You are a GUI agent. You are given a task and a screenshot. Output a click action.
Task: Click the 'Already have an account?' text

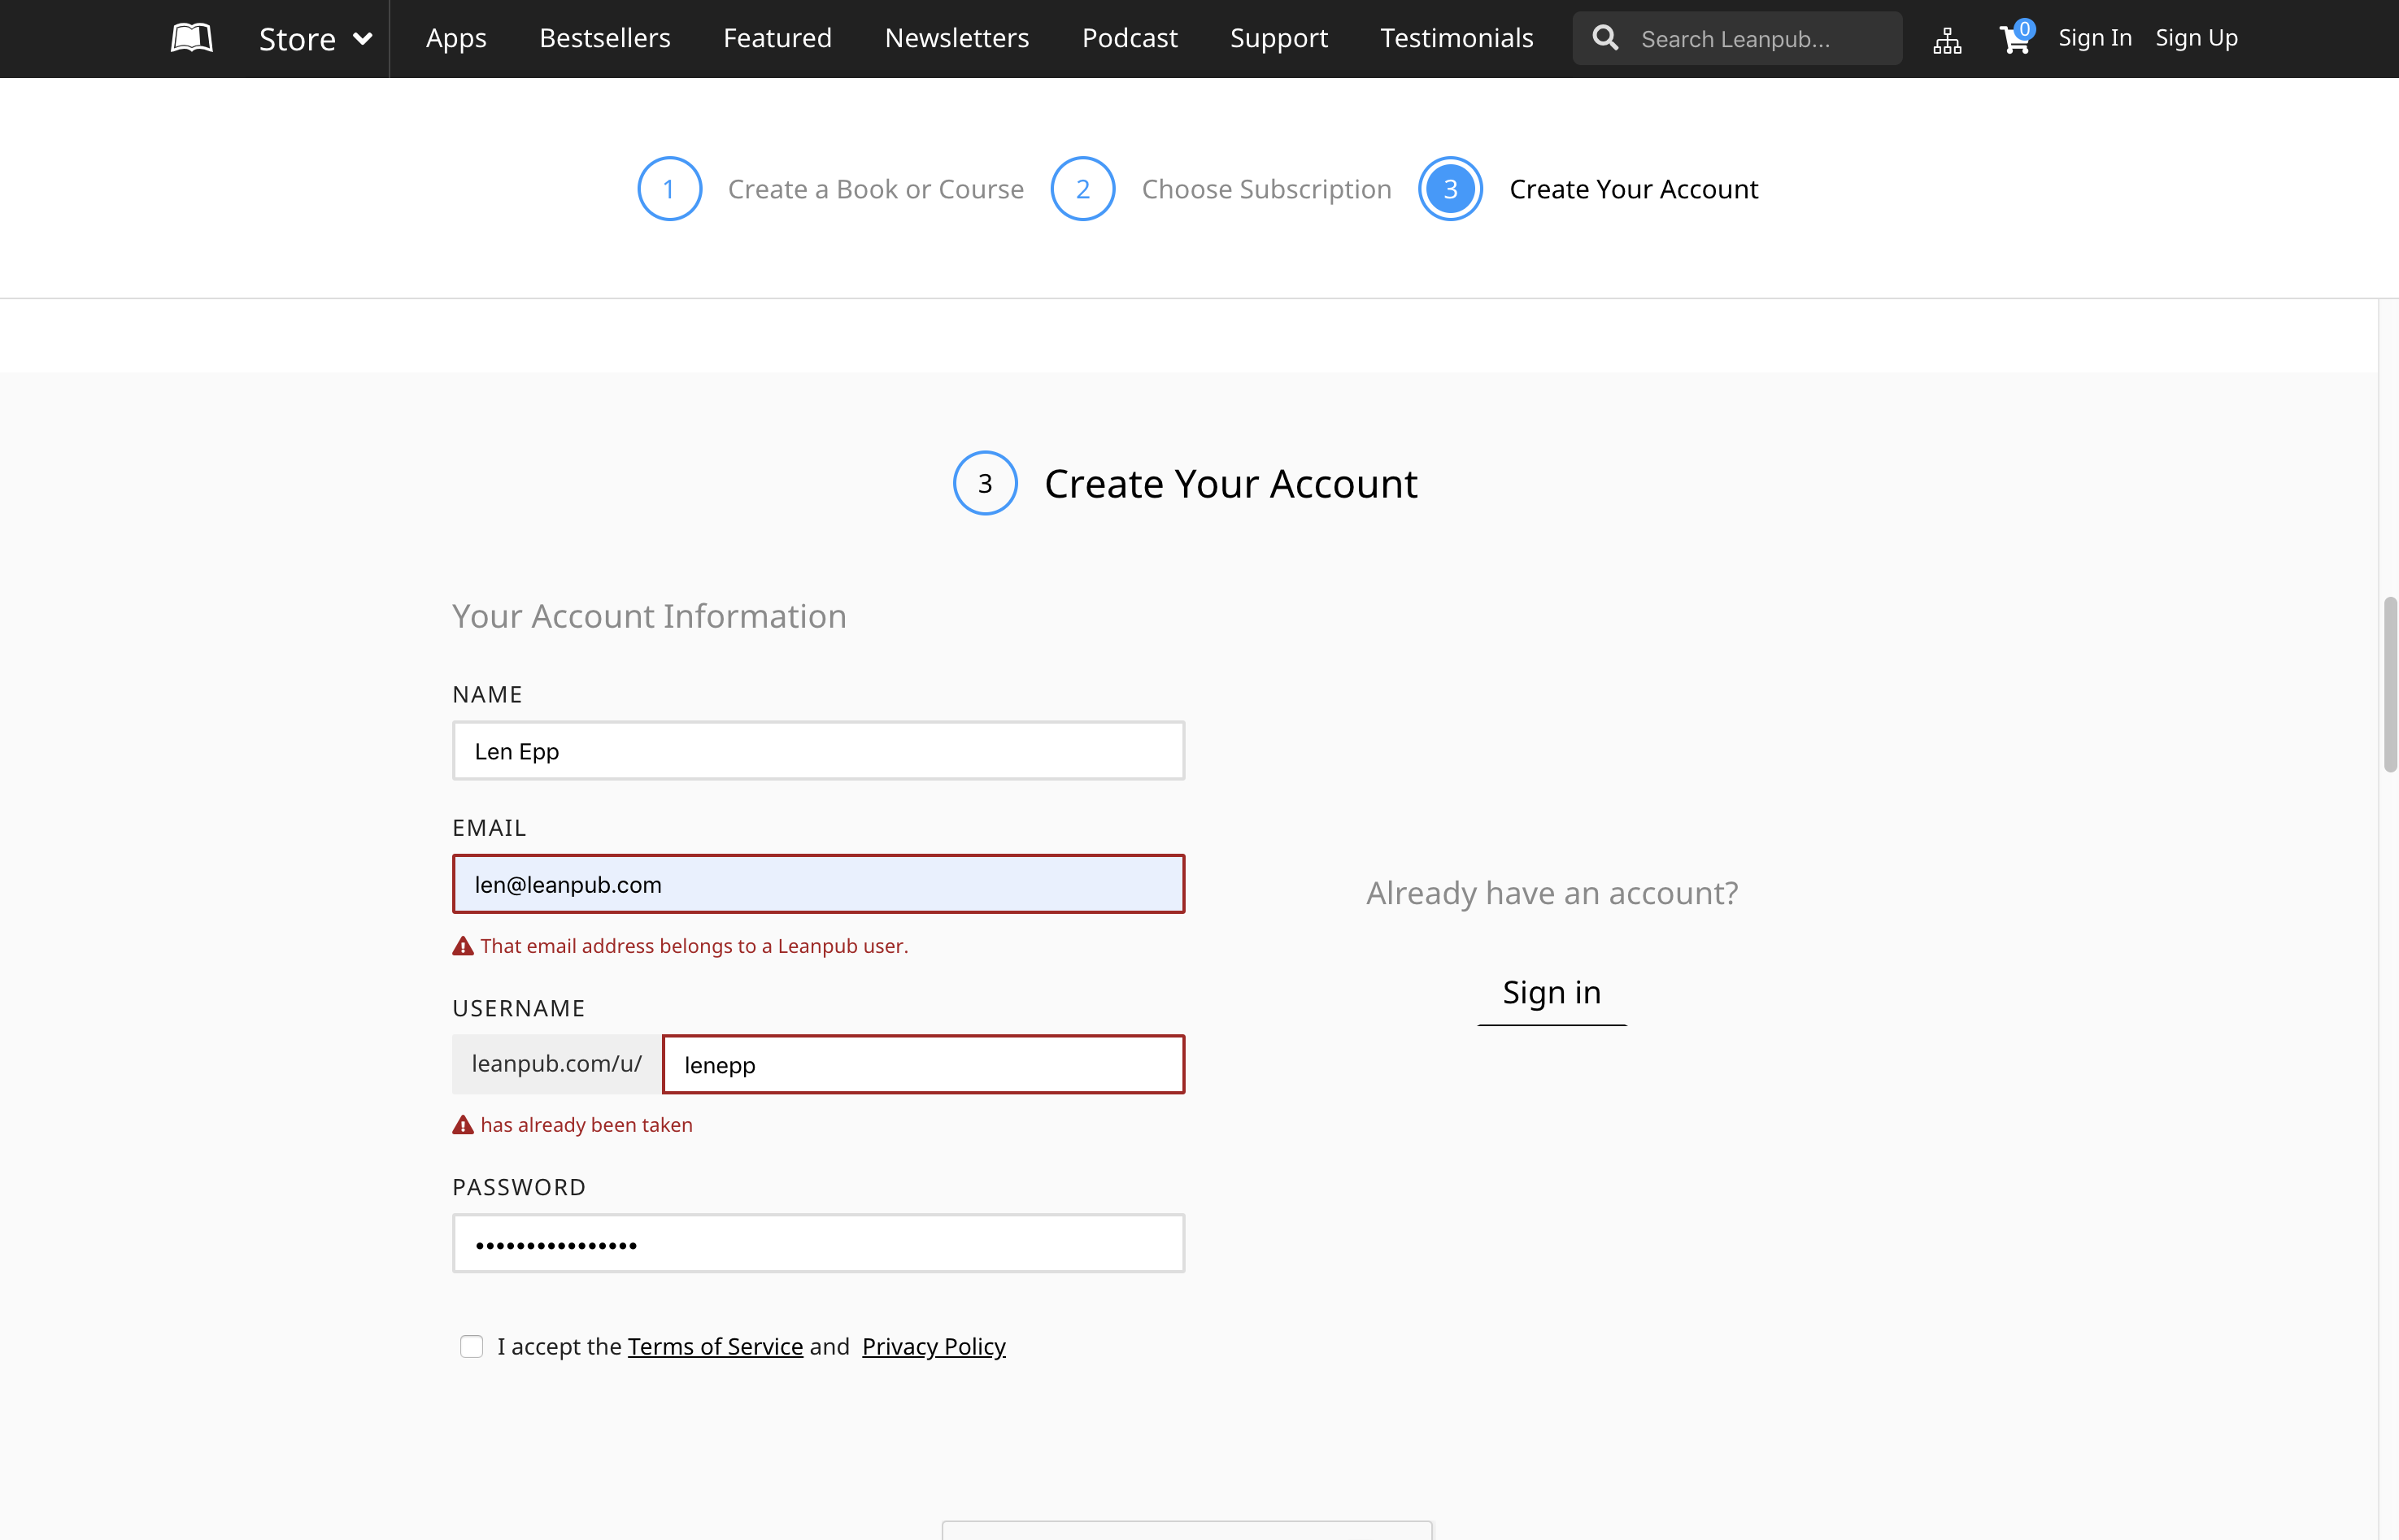click(x=1551, y=893)
